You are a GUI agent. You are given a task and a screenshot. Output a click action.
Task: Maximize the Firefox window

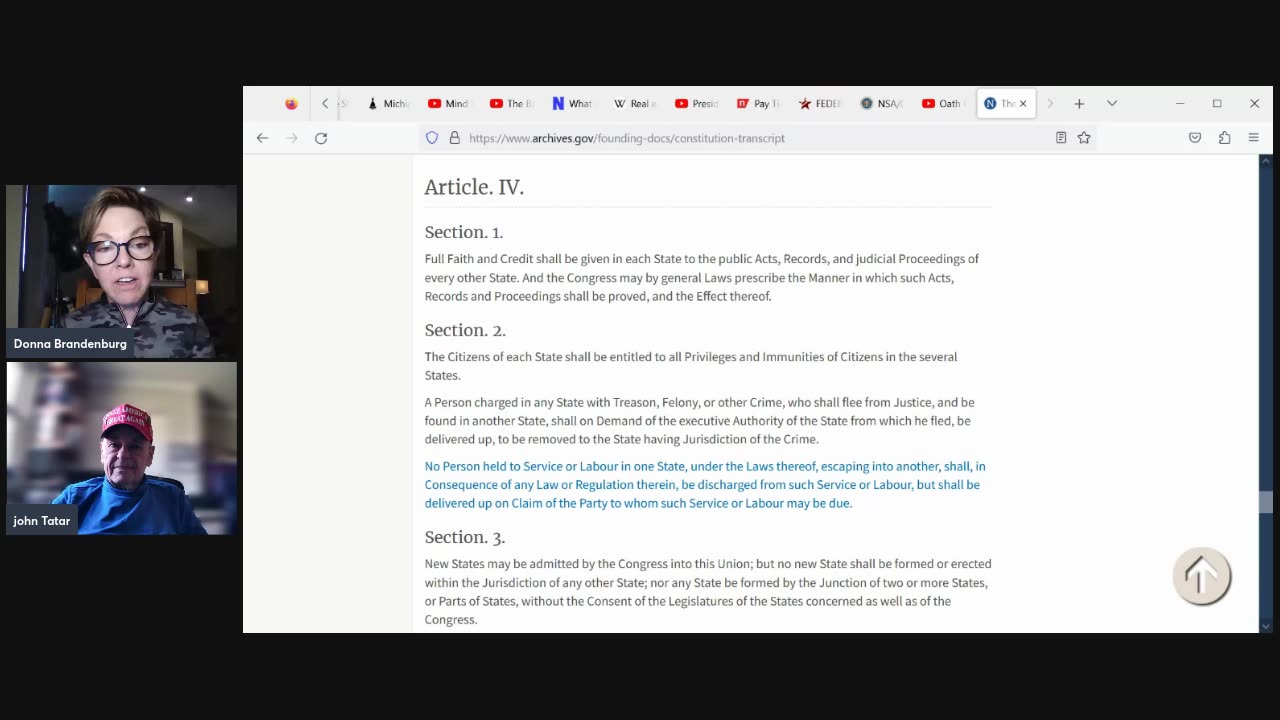(1217, 103)
